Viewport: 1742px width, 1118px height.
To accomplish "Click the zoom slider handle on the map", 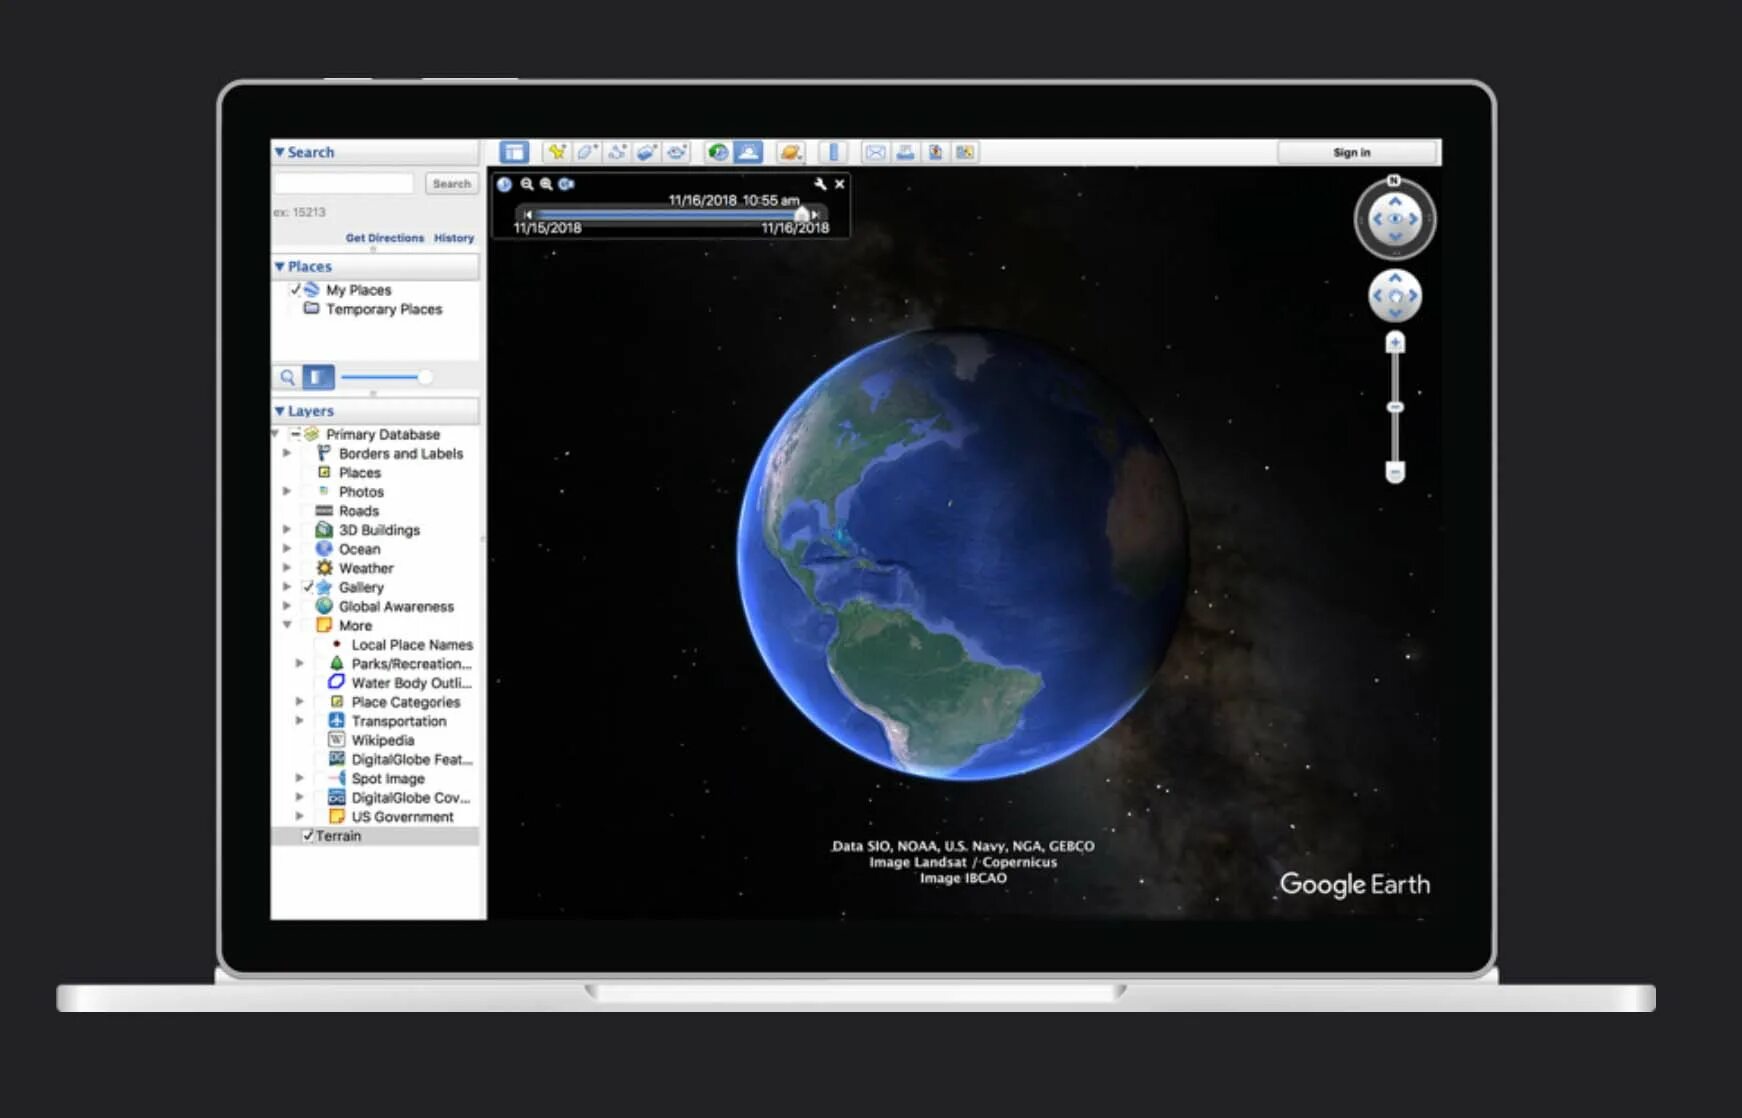I will pyautogui.click(x=1395, y=407).
